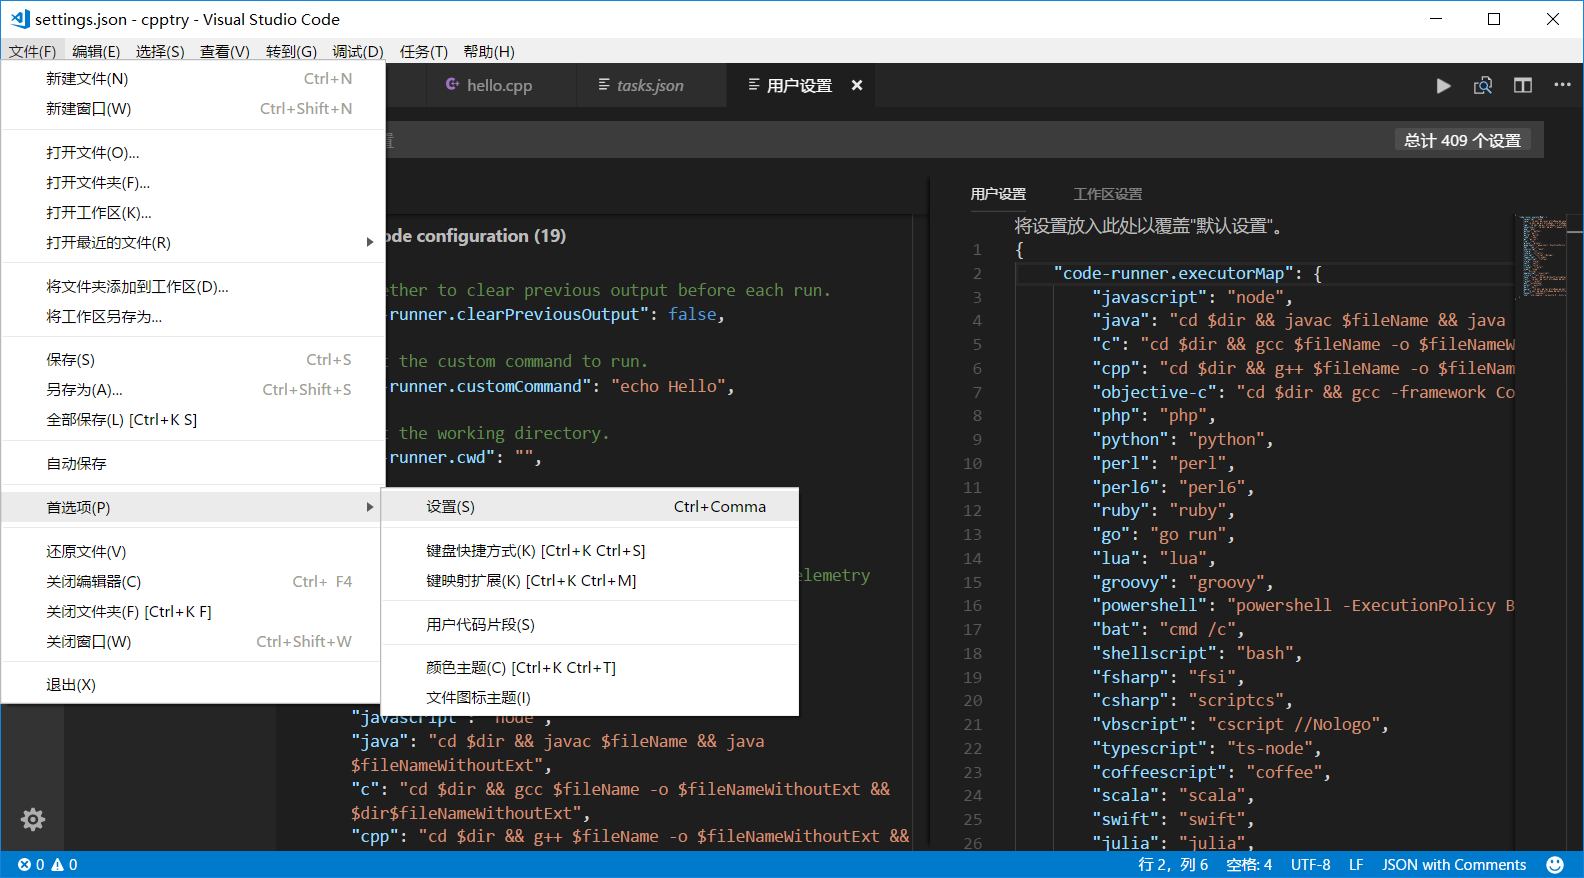Image resolution: width=1584 pixels, height=878 pixels.
Task: Open the 编辑(E) menu
Action: [96, 52]
